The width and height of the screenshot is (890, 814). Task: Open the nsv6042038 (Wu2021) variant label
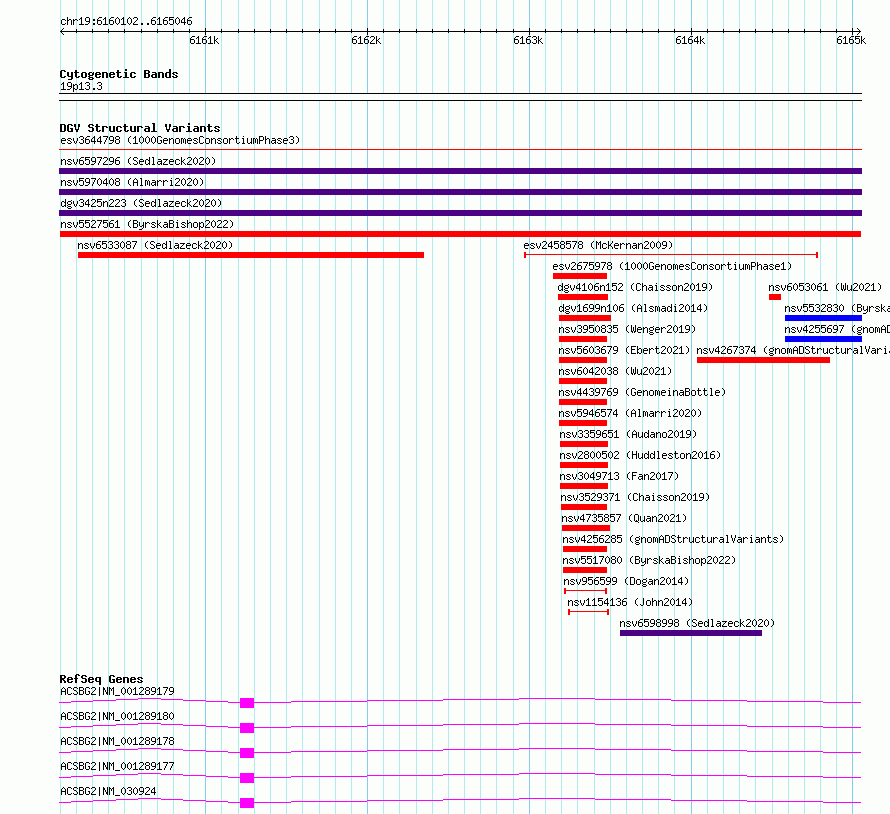pyautogui.click(x=615, y=371)
